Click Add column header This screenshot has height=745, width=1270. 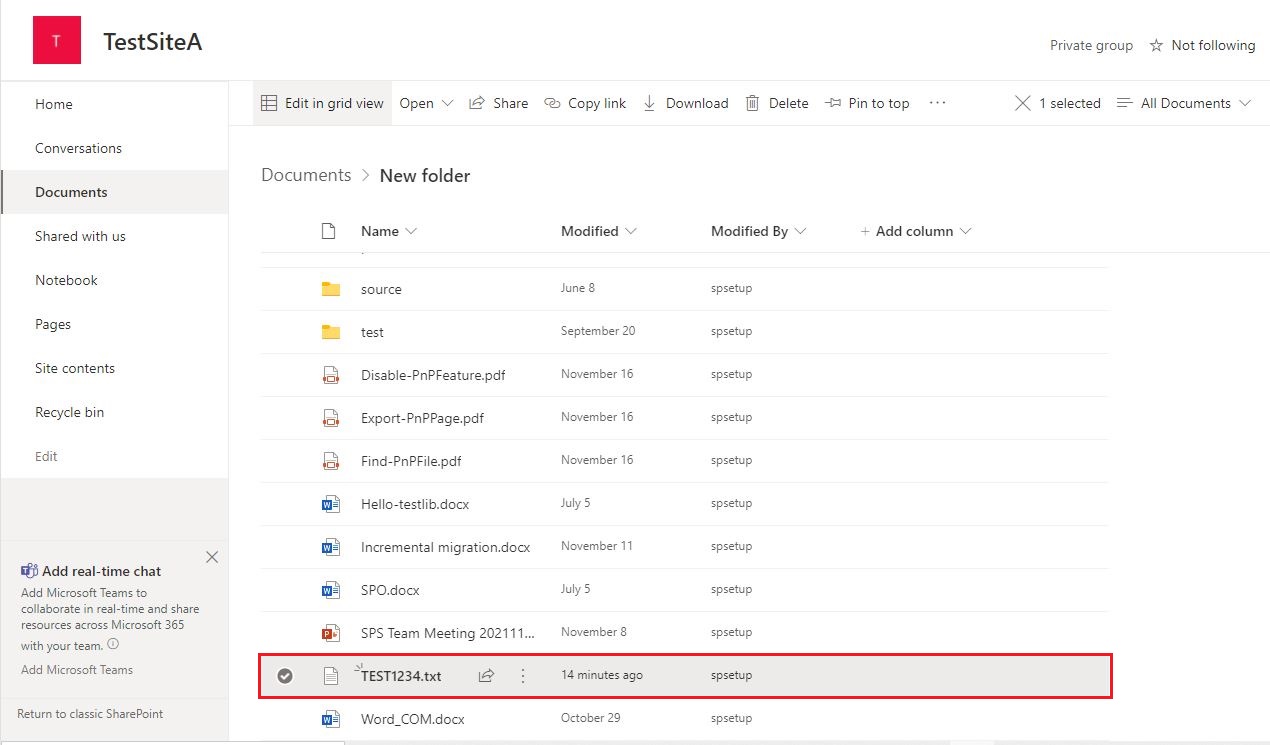(916, 231)
